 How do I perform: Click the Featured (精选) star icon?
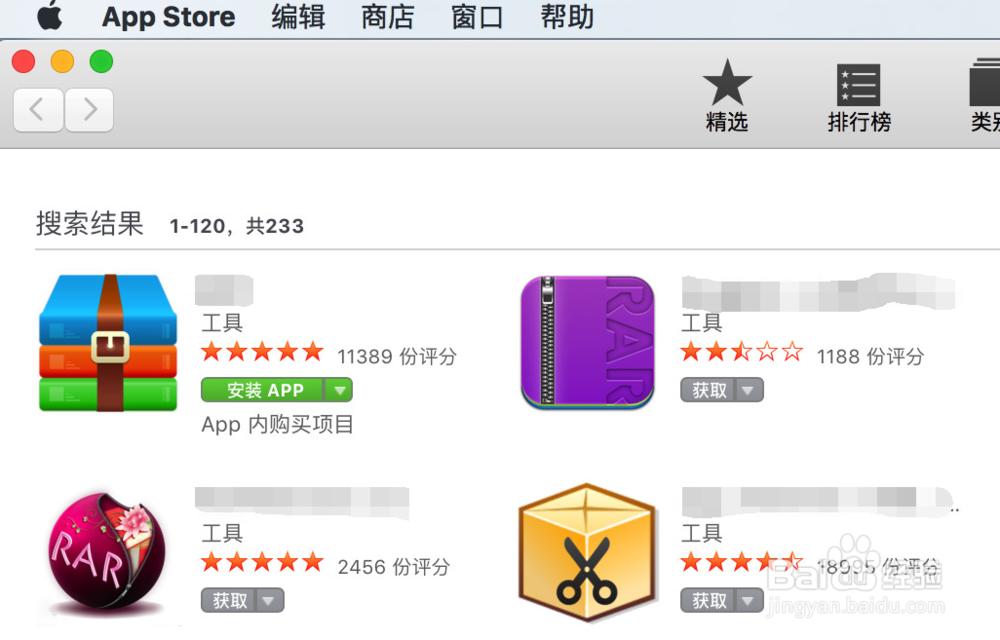click(727, 85)
